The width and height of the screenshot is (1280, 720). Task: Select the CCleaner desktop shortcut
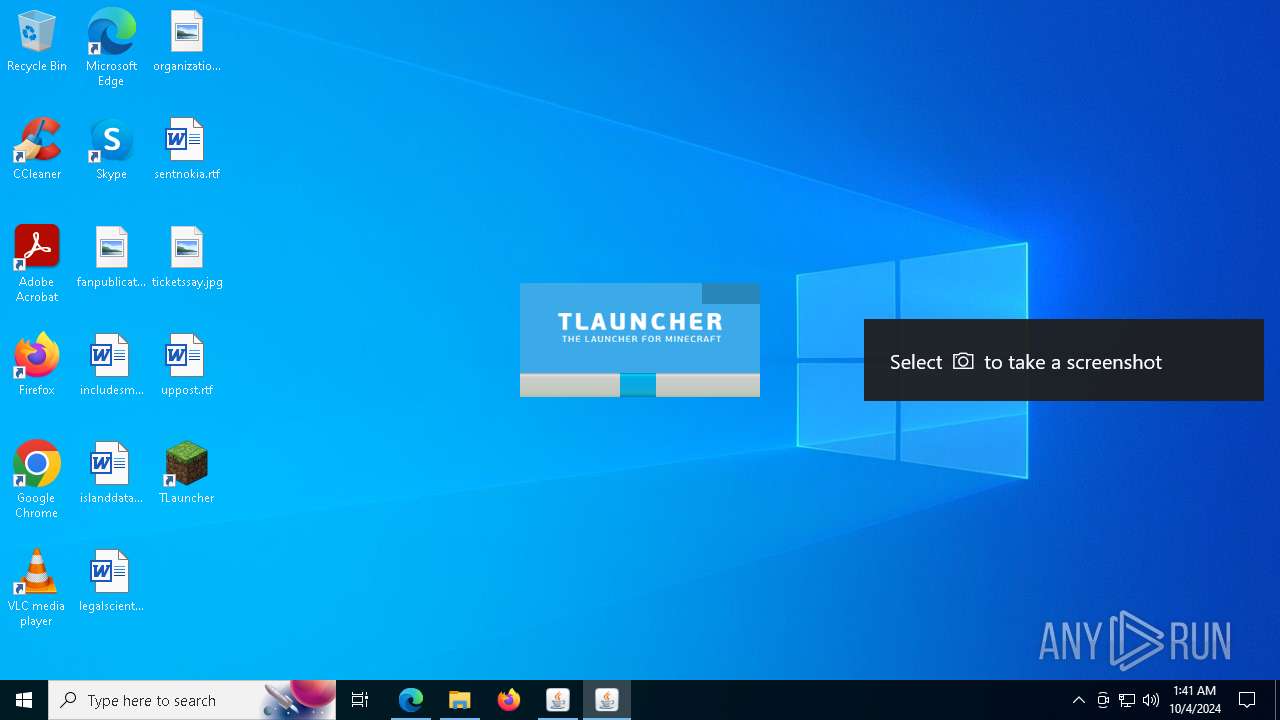(x=37, y=150)
